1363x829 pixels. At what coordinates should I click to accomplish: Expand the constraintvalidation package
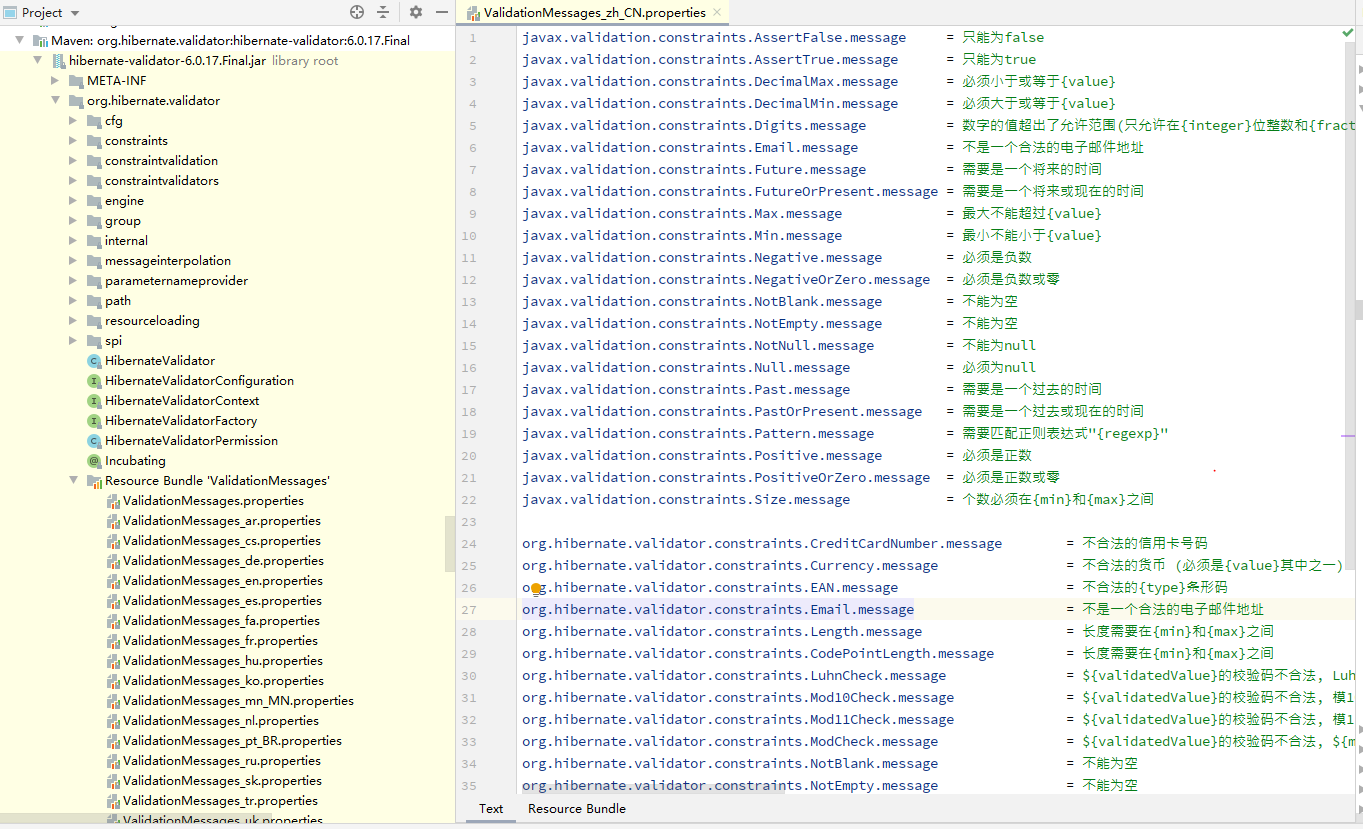[x=73, y=160]
